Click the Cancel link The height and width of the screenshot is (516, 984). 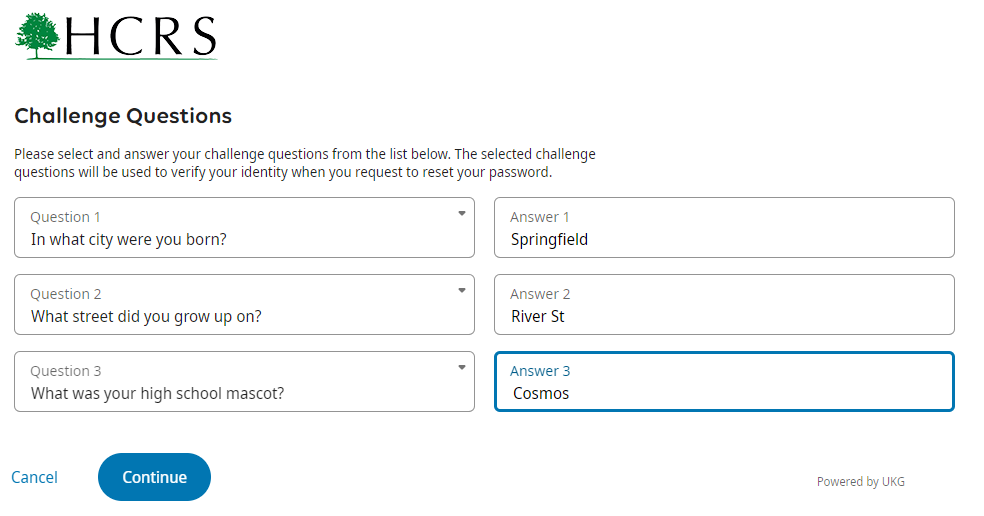click(34, 477)
